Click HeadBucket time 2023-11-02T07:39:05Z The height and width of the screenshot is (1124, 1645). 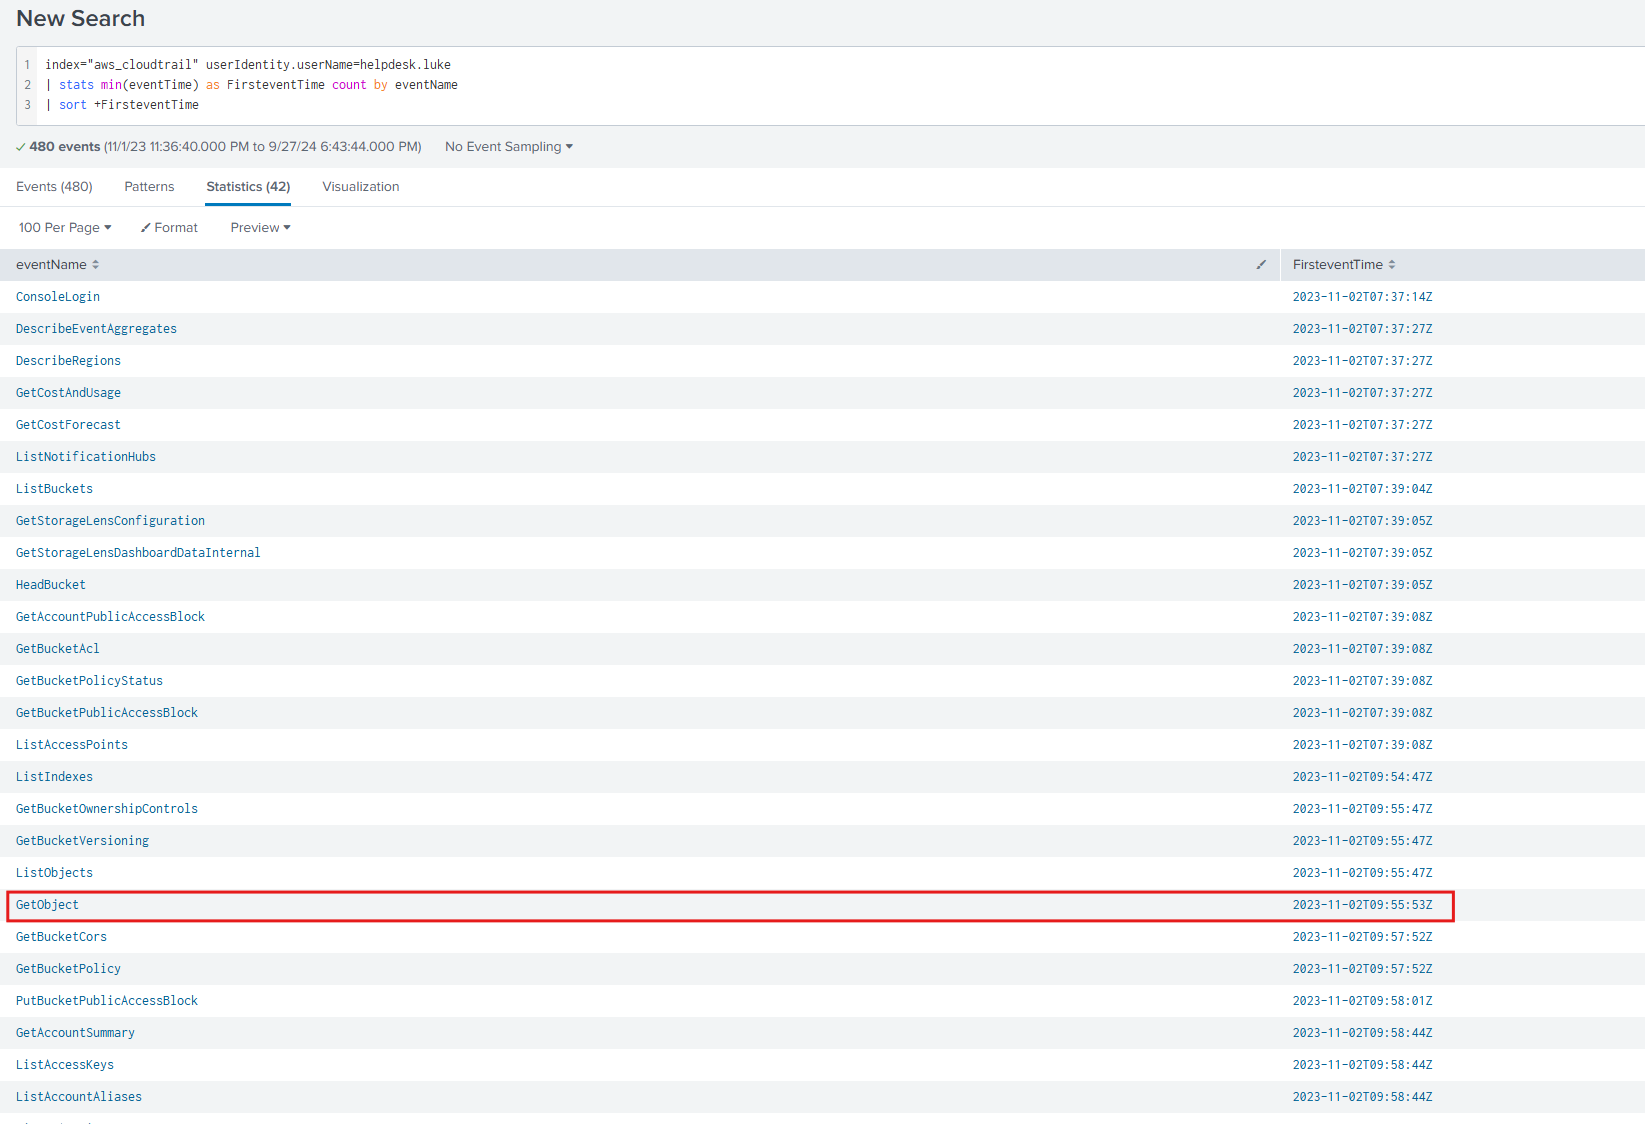pyautogui.click(x=1362, y=585)
